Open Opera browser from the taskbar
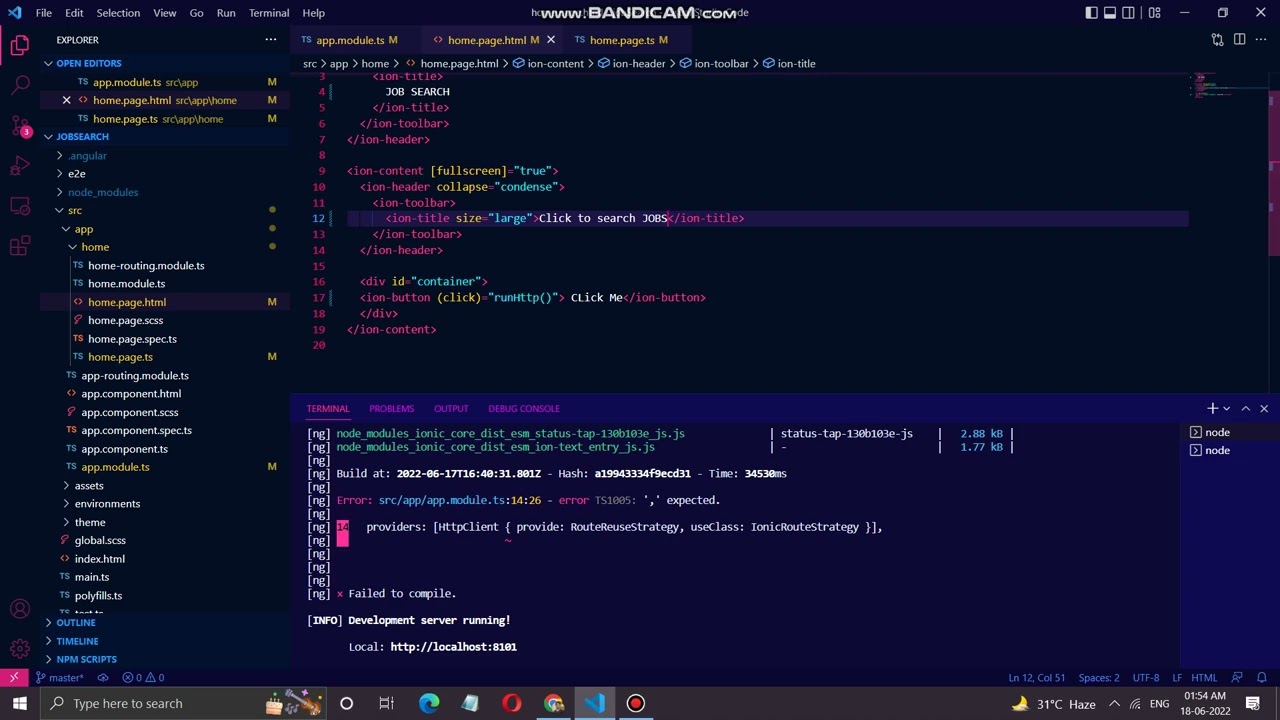Image resolution: width=1280 pixels, height=720 pixels. click(511, 703)
